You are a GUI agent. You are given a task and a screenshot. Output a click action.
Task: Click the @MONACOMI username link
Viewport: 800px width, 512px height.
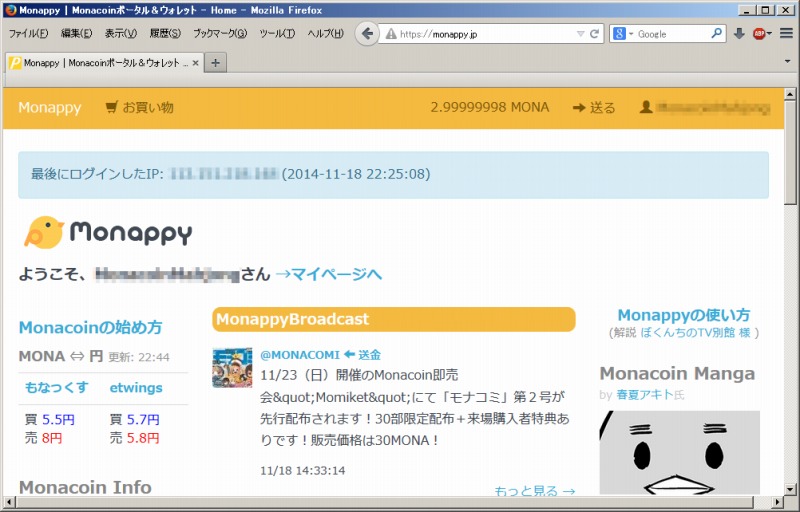(x=300, y=354)
